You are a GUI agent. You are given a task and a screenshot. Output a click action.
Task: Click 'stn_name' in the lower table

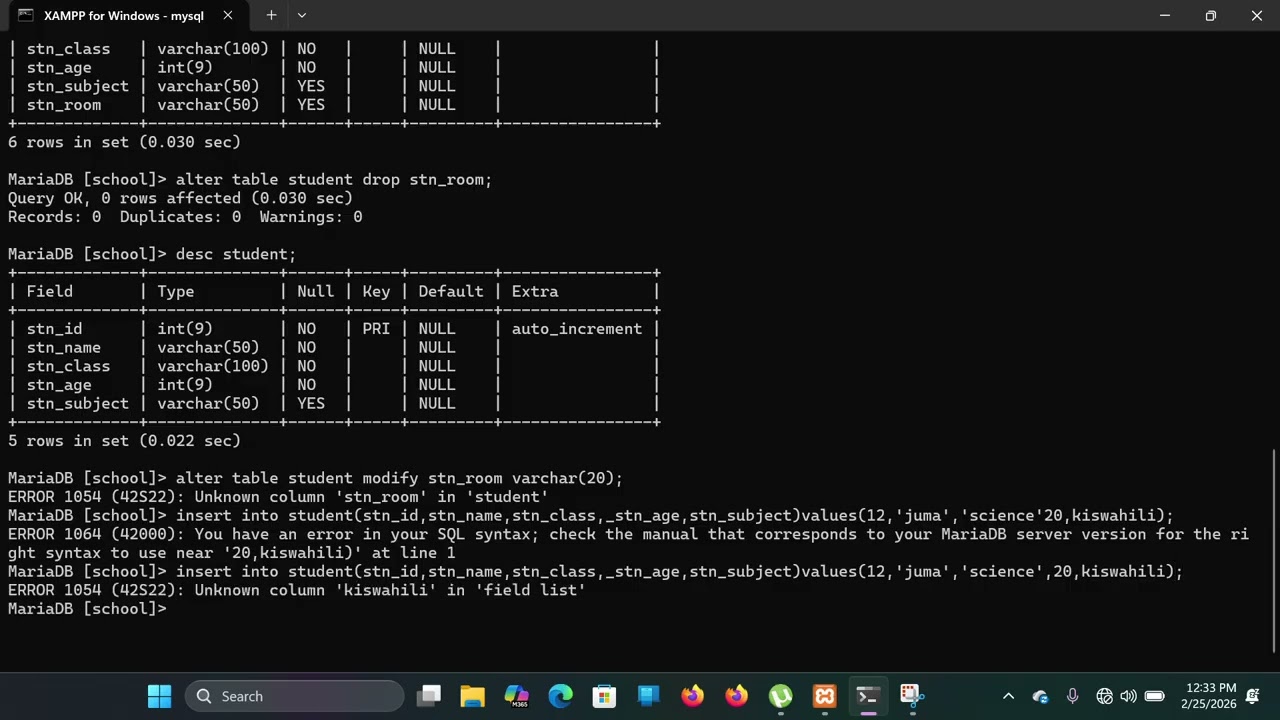click(x=64, y=348)
